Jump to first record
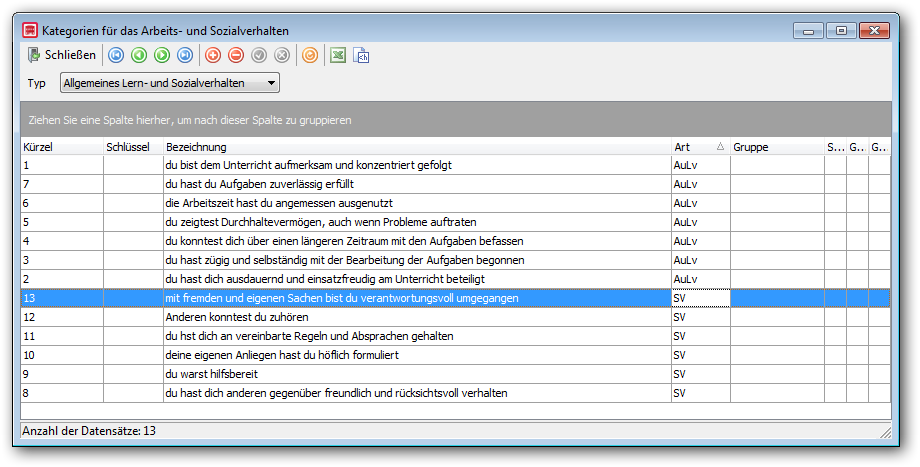The width and height of the screenshot is (920, 467). (x=116, y=55)
